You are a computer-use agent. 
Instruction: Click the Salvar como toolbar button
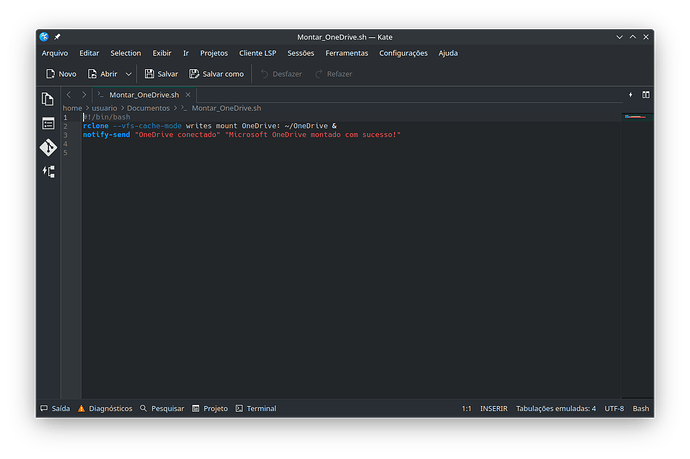click(x=217, y=74)
